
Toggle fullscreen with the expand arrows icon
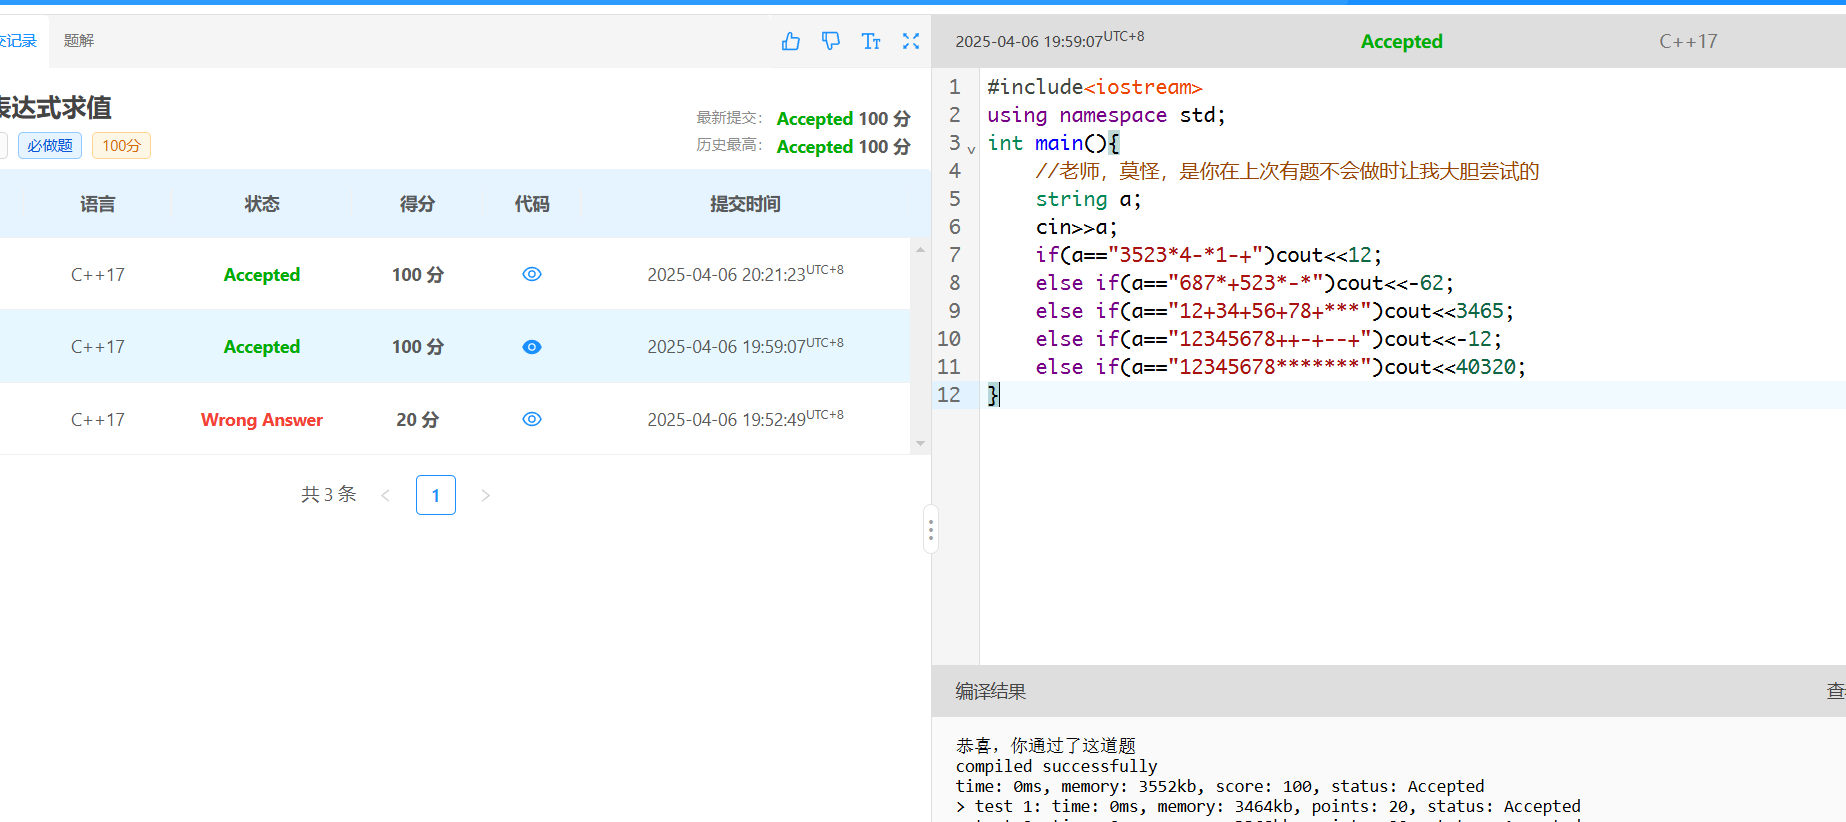point(911,41)
